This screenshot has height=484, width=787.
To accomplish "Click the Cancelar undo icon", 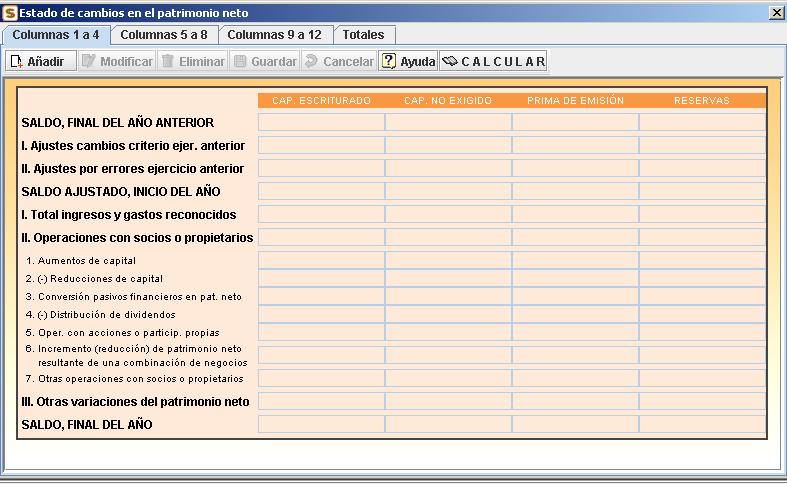I will coord(312,61).
